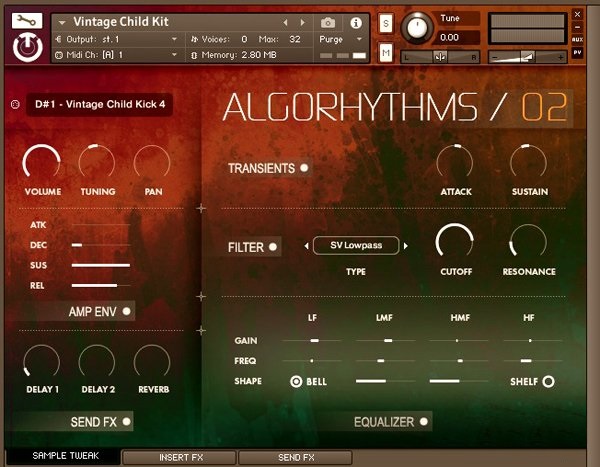Minimize instrument header view
The width and height of the screenshot is (600, 467).
pos(577,27)
